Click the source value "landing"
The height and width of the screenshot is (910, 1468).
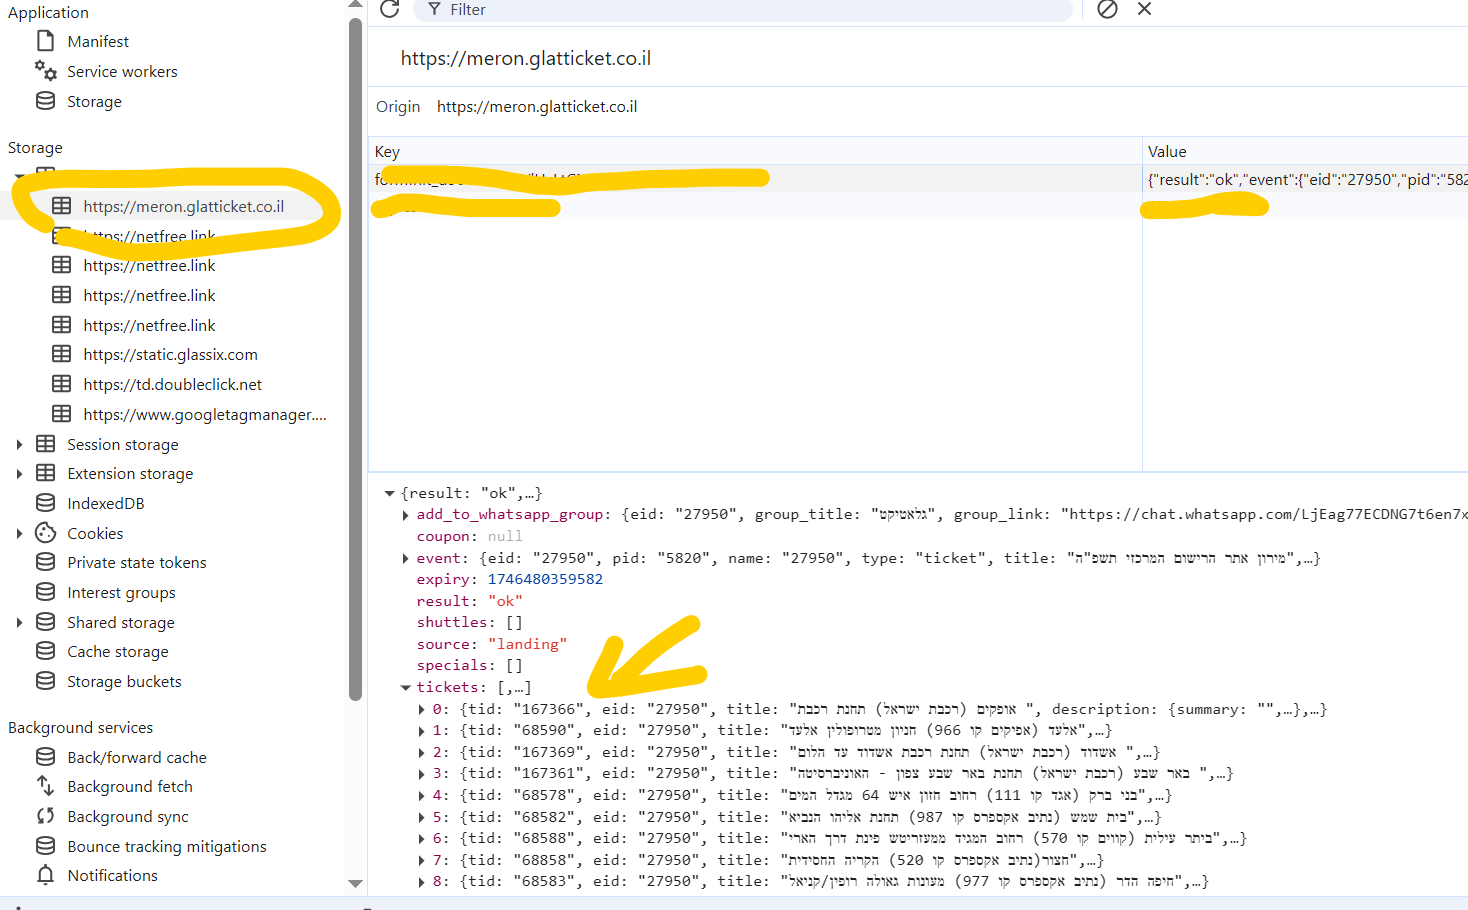(x=527, y=644)
